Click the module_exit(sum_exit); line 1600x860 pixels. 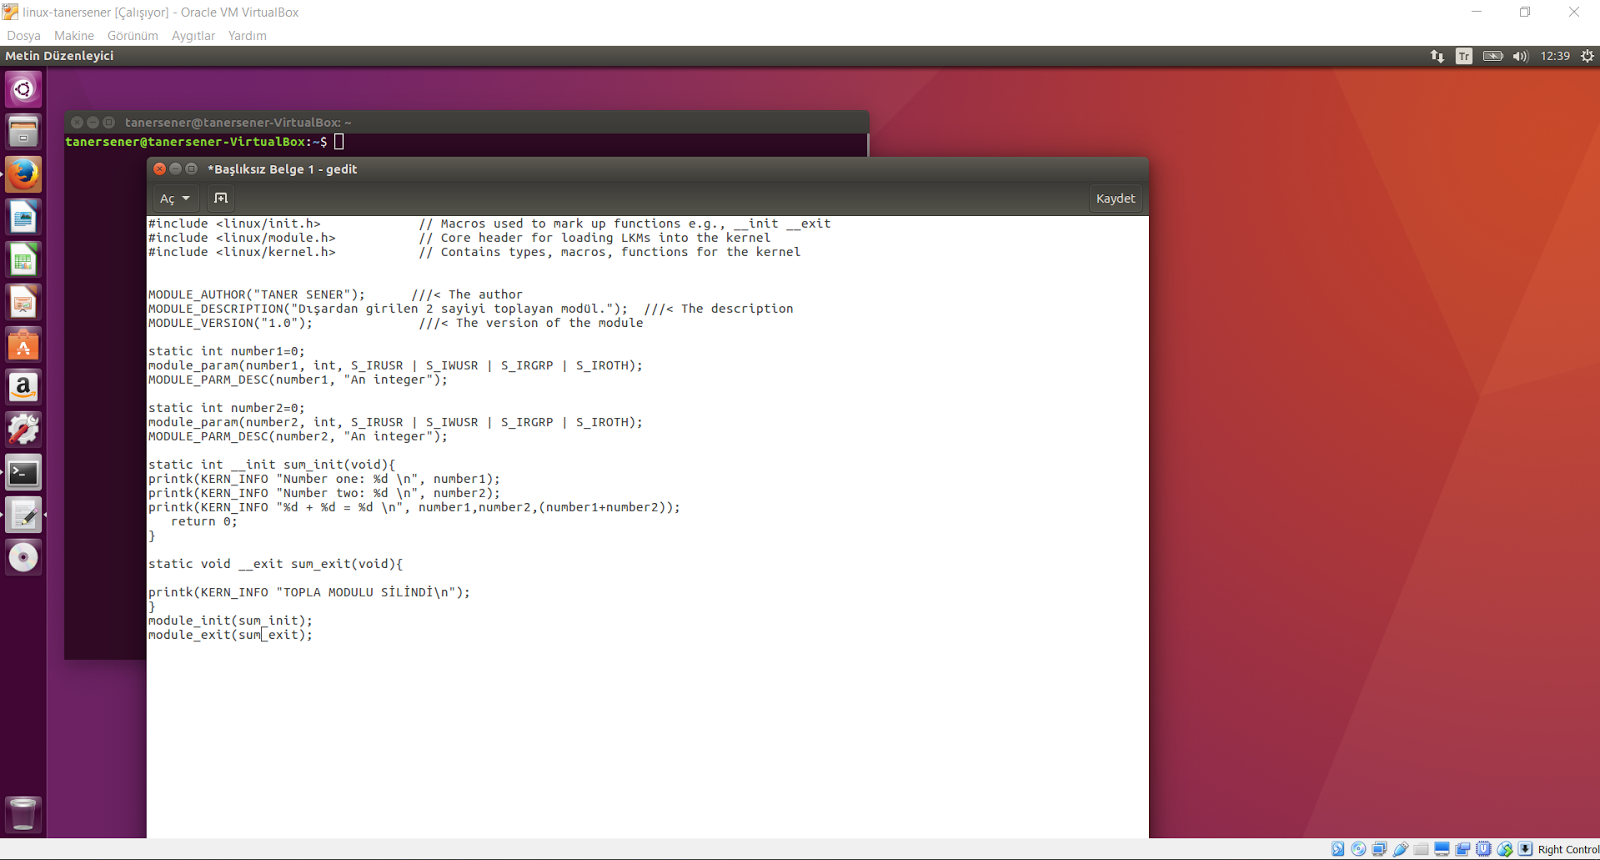pos(230,635)
